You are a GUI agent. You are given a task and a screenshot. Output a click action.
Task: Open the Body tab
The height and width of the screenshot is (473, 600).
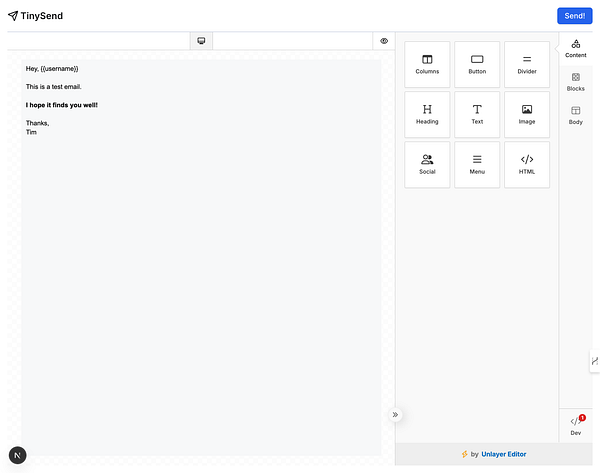tap(576, 115)
